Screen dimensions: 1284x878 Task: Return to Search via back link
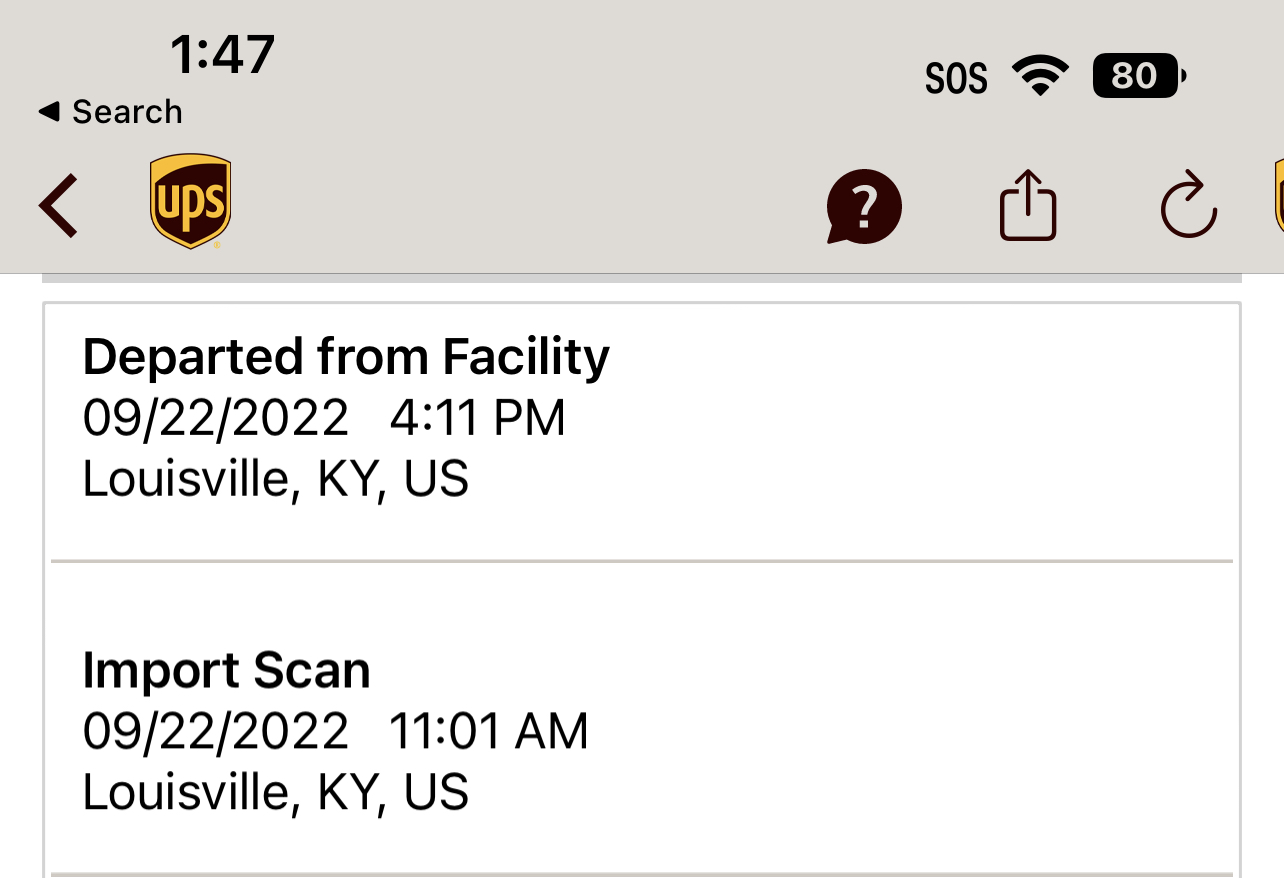pos(110,112)
